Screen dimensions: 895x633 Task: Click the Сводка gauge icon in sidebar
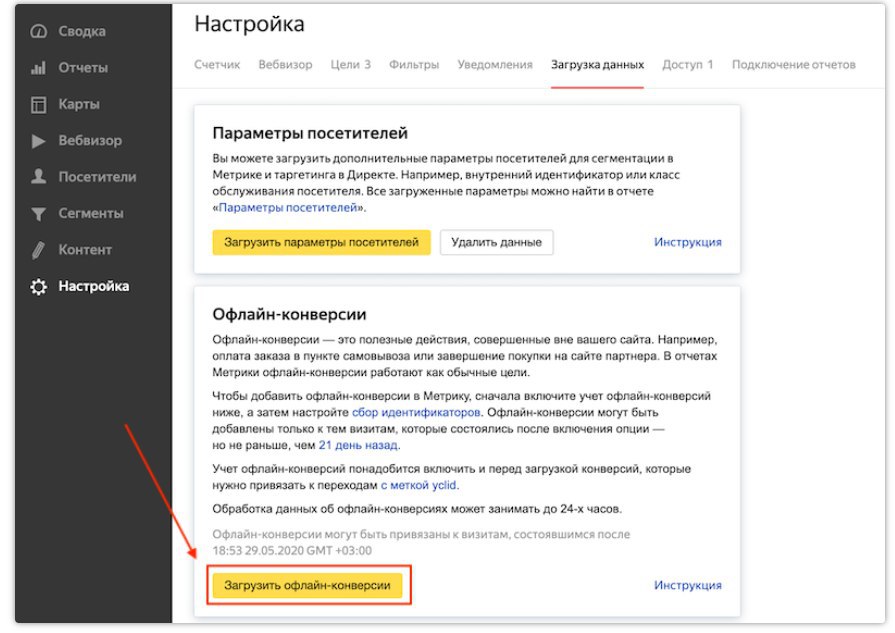coord(39,32)
